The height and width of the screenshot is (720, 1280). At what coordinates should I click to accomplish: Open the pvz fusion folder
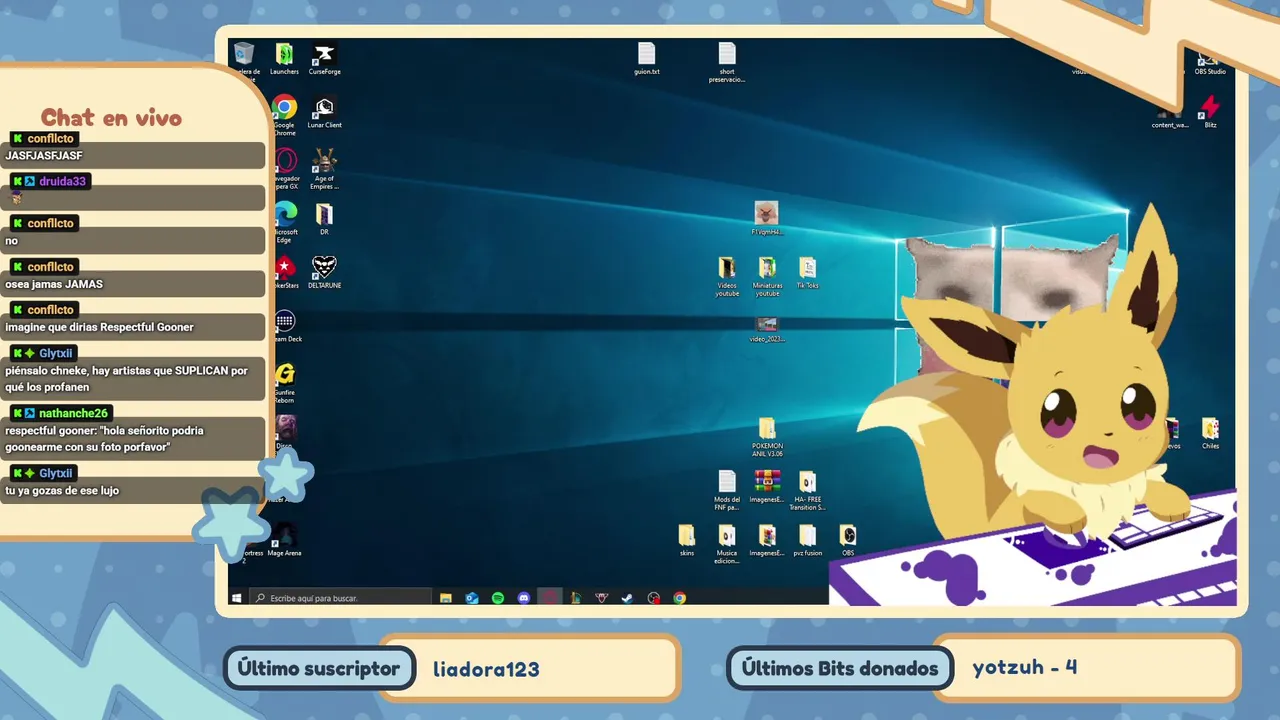point(807,539)
